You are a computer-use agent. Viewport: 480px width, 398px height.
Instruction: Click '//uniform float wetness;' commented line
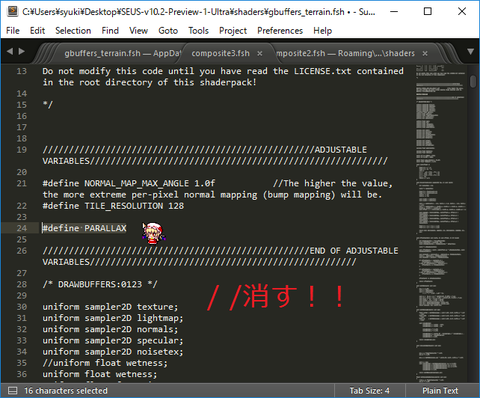[x=105, y=363]
